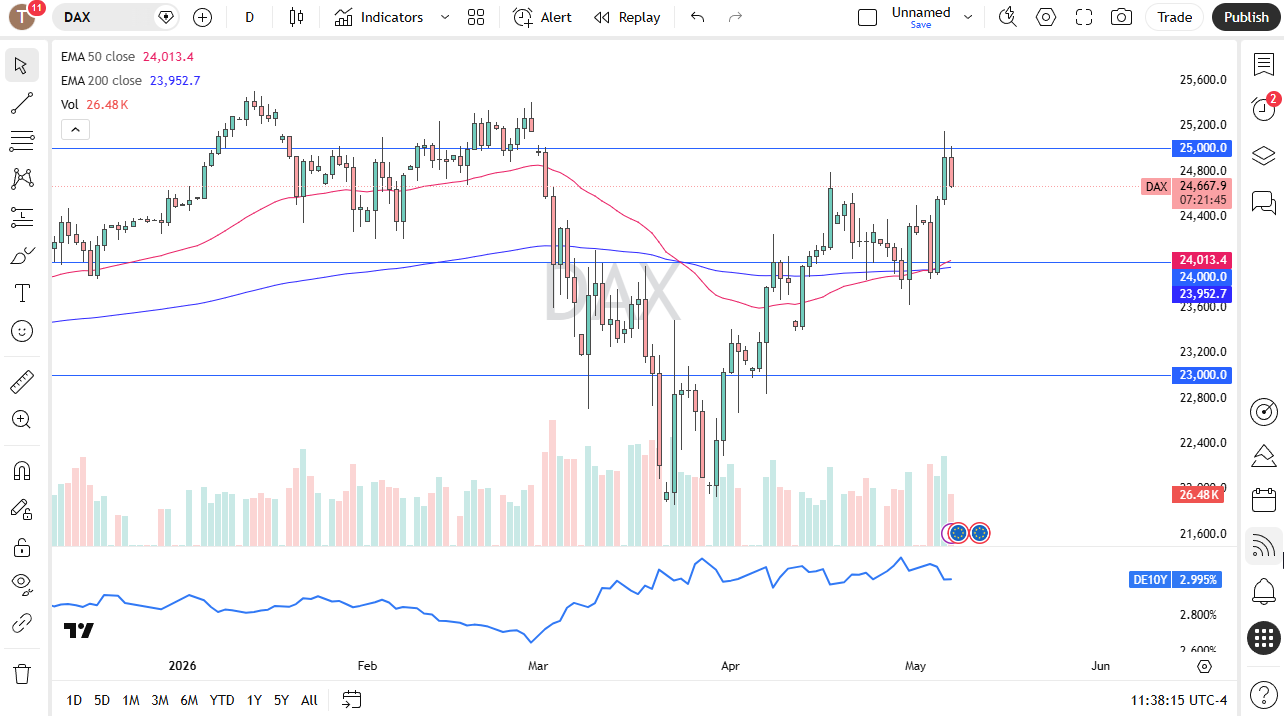Expand the indicators favorites dropdown arrow
Screen dimensions: 1284x716
point(445,17)
